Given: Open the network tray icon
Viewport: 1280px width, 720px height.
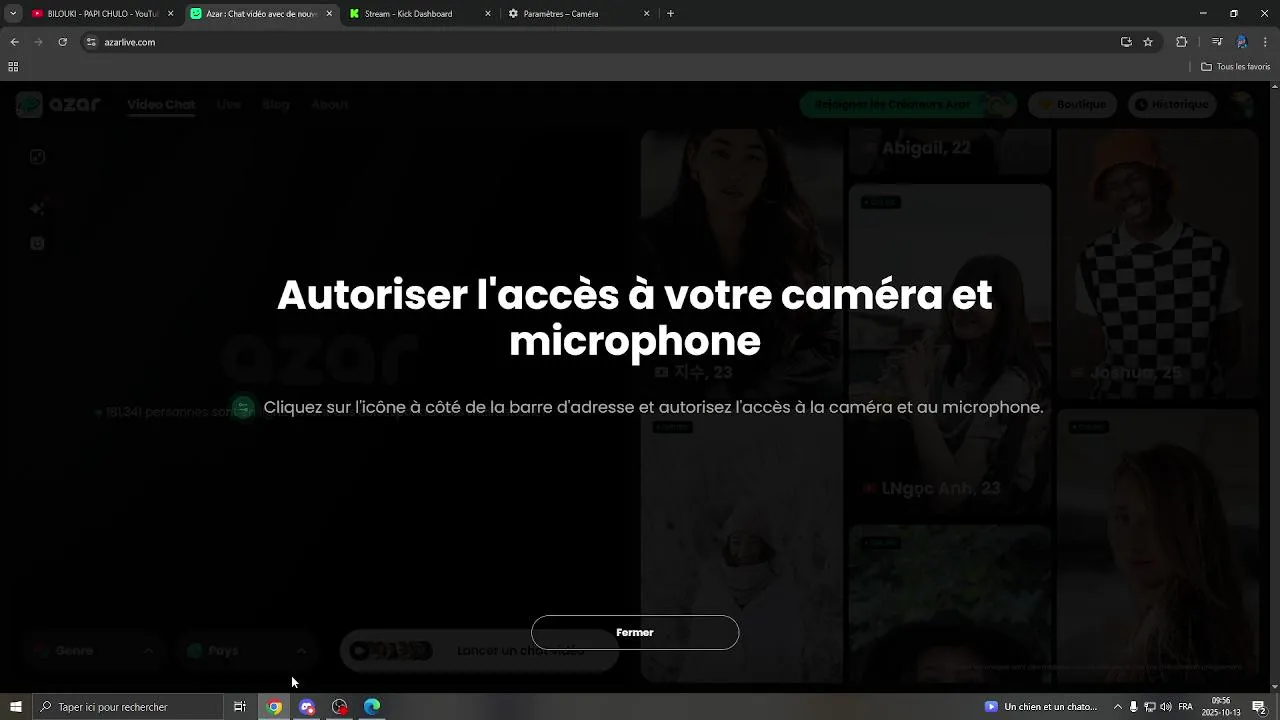Looking at the screenshot, I should tap(1150, 707).
